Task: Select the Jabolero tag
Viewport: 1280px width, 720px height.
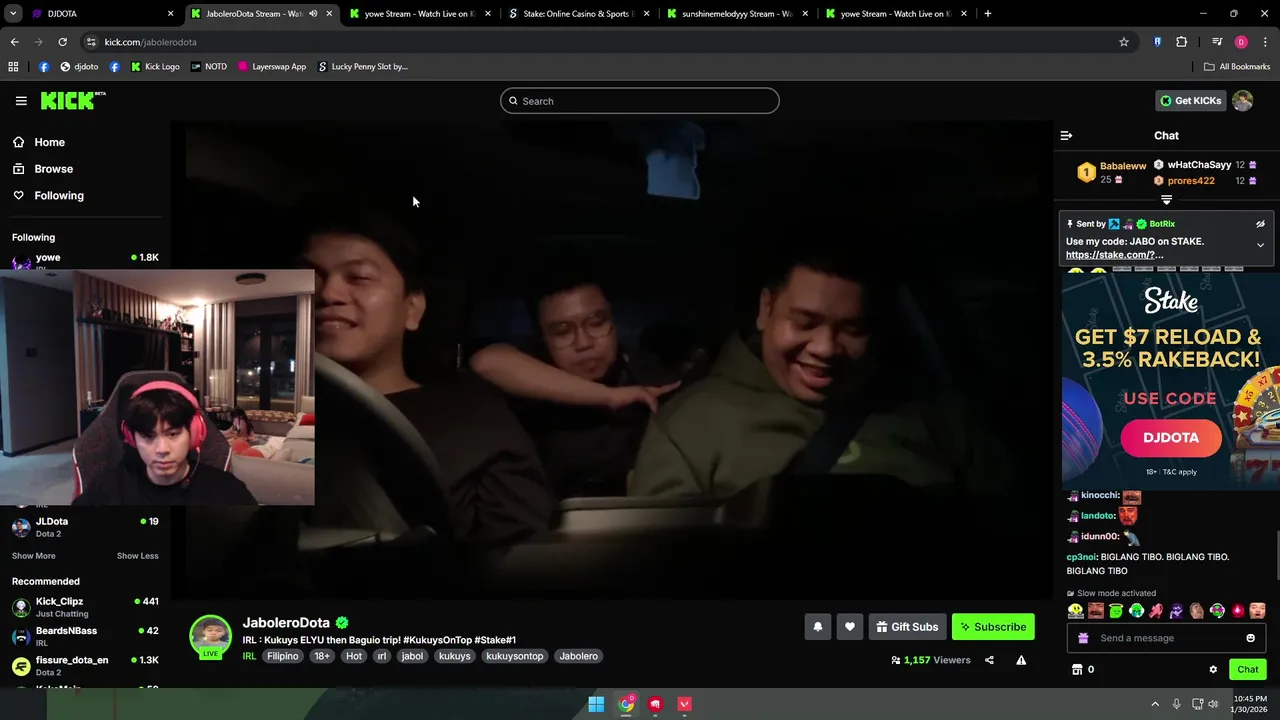Action: coord(579,656)
